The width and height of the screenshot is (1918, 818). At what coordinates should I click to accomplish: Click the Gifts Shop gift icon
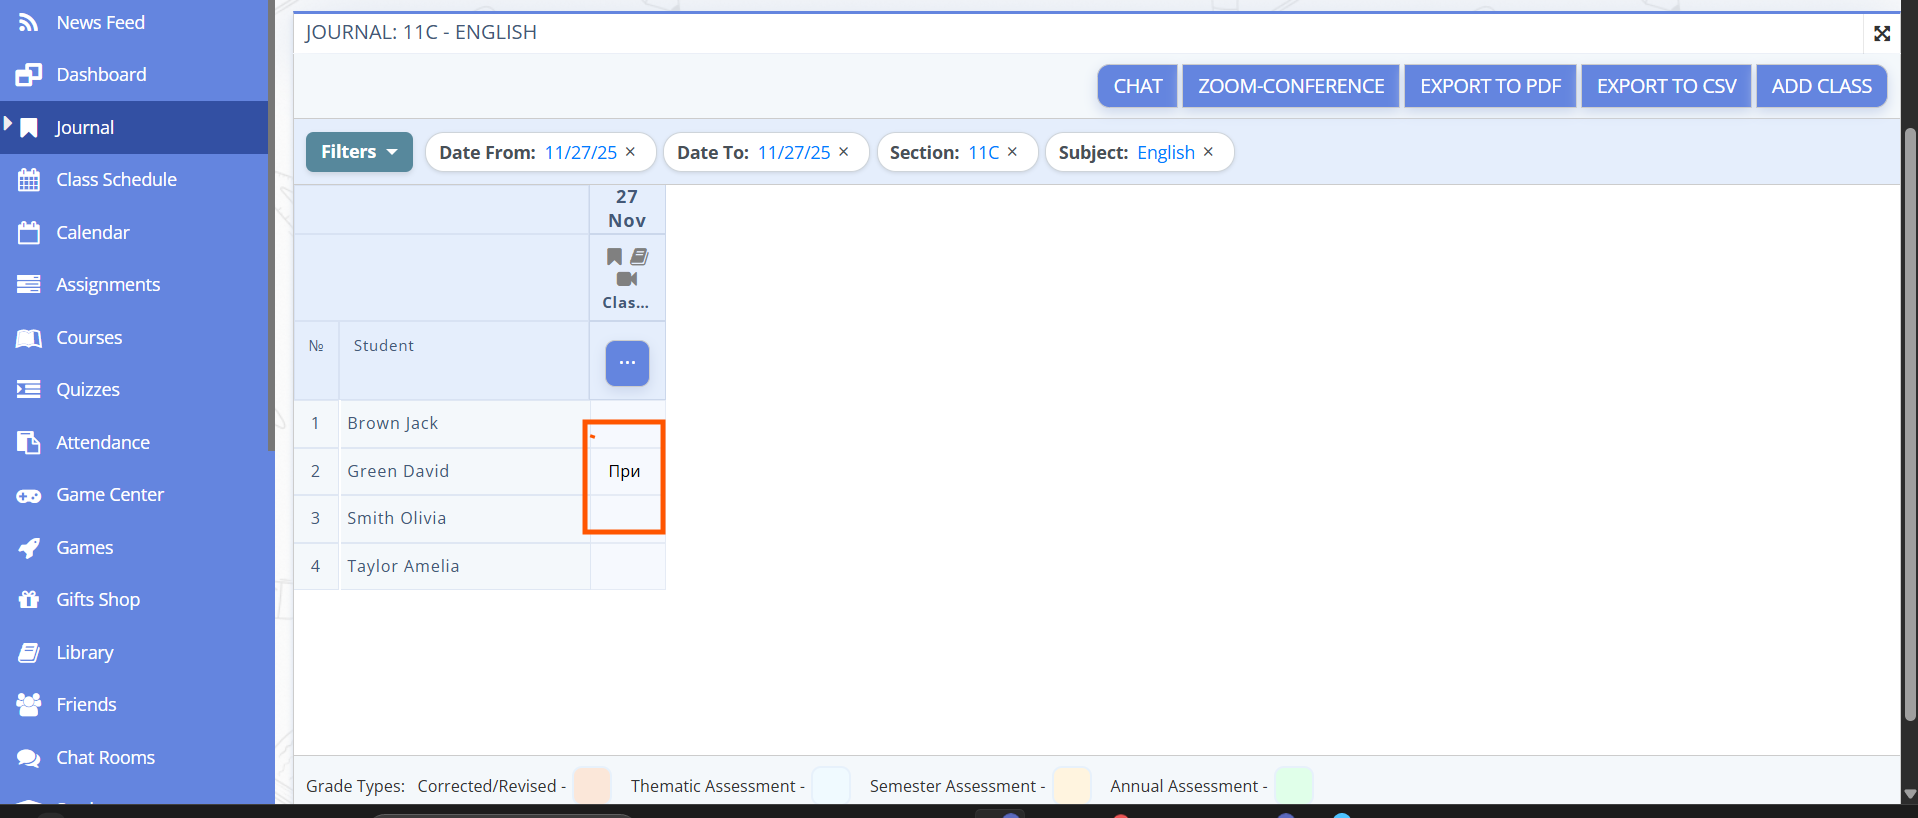[29, 600]
